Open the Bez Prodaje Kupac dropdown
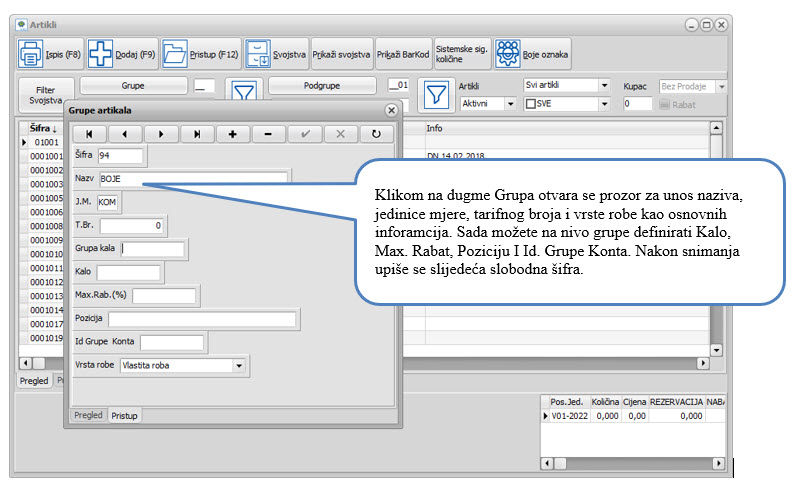 721,86
